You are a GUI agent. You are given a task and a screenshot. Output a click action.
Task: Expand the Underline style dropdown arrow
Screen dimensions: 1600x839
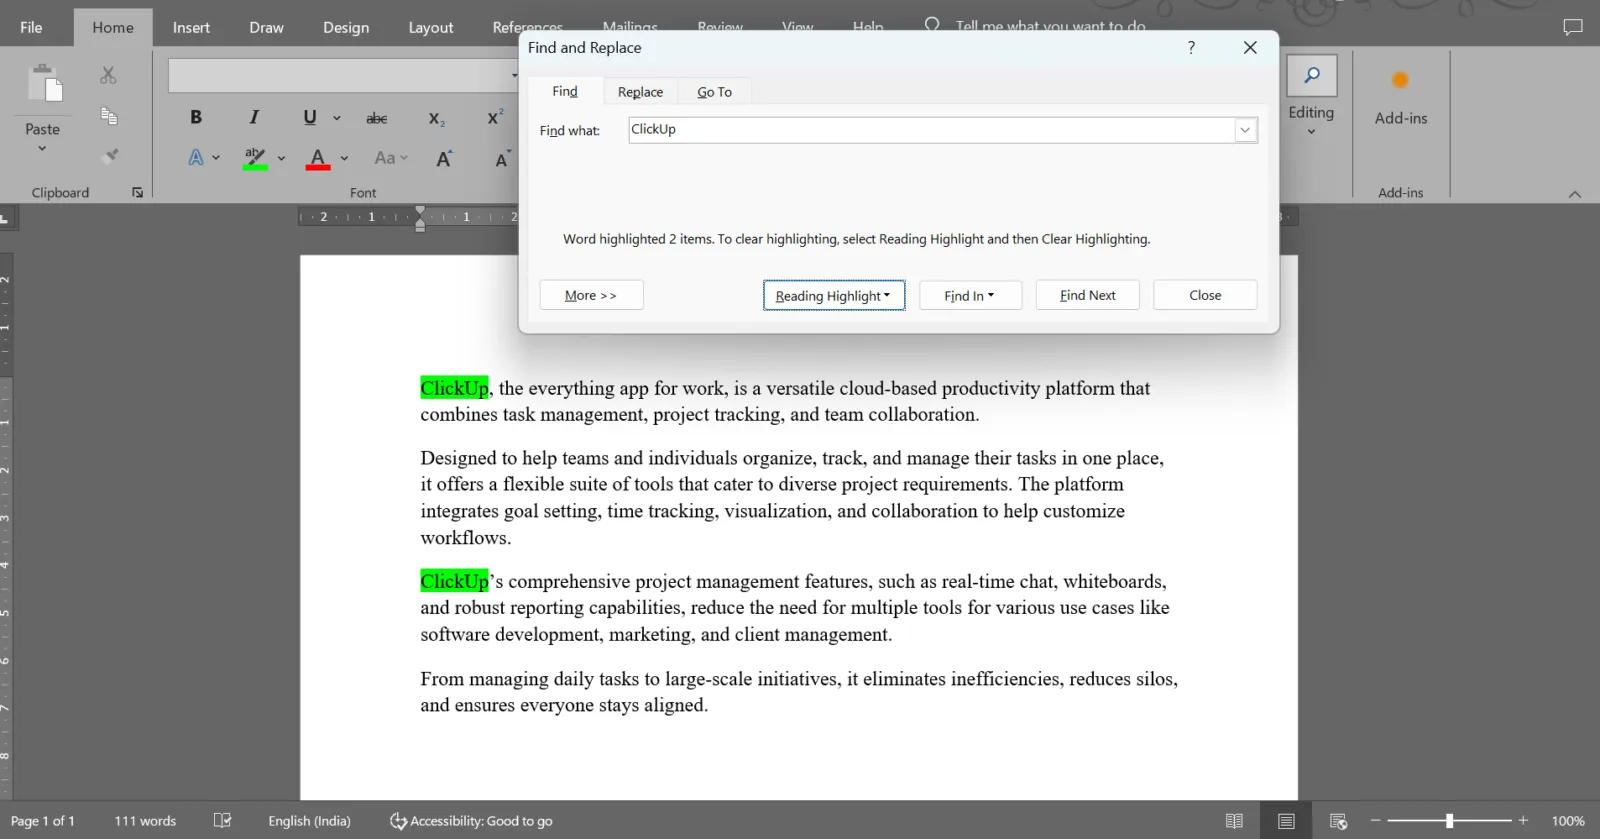click(x=337, y=118)
